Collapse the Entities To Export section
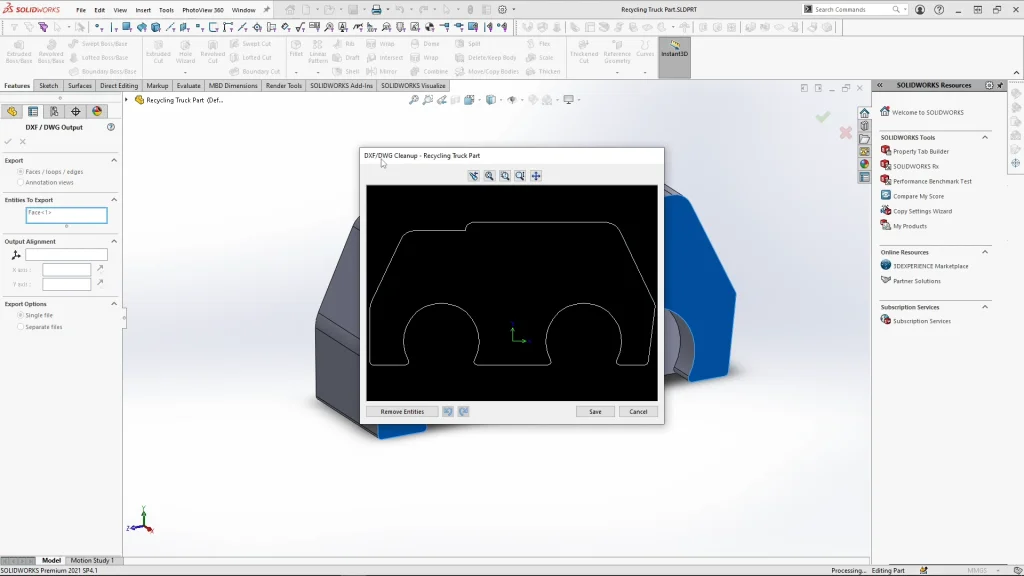Image resolution: width=1024 pixels, height=576 pixels. (113, 200)
